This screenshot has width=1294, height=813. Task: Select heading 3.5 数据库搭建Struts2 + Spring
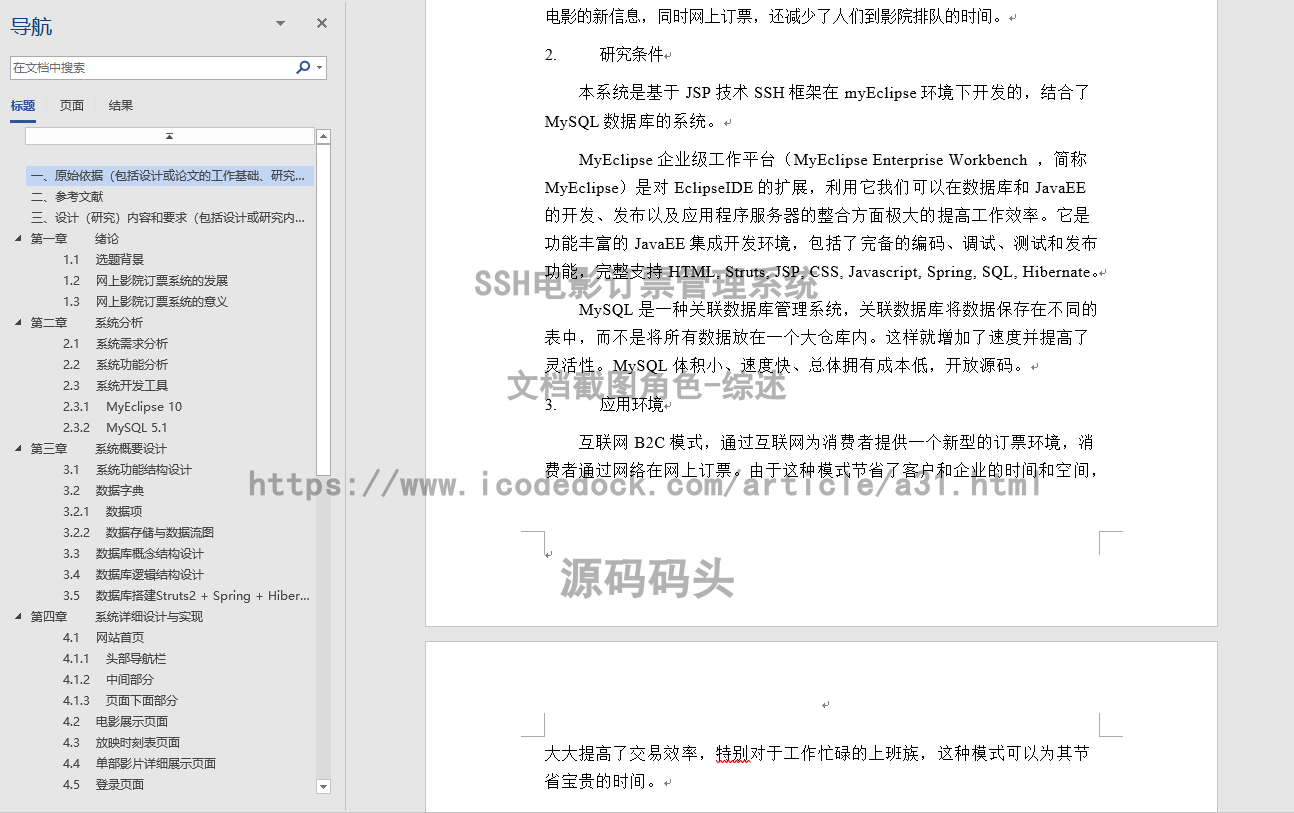[175, 595]
